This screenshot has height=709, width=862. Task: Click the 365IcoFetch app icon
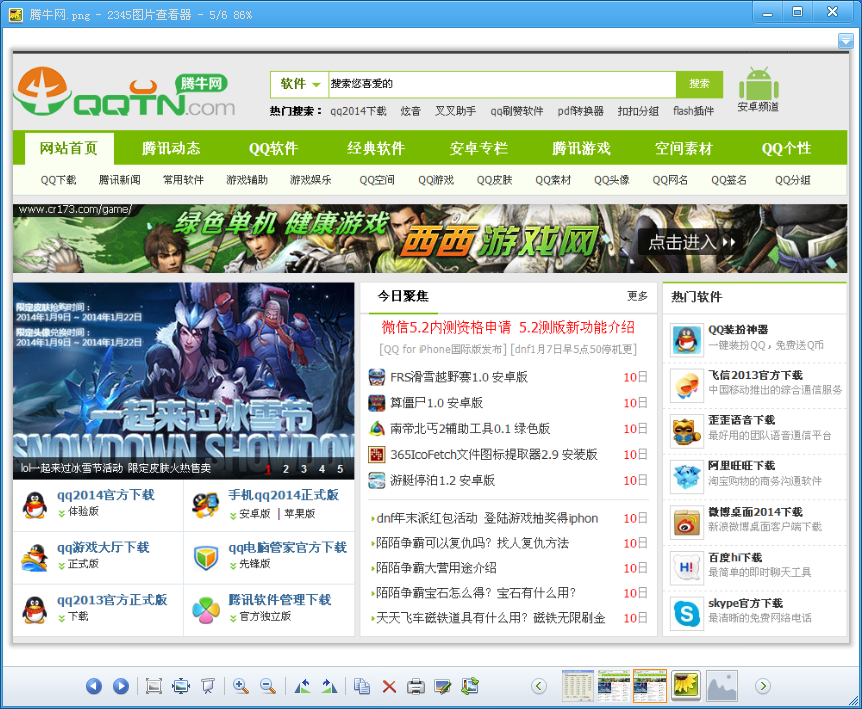(x=377, y=455)
